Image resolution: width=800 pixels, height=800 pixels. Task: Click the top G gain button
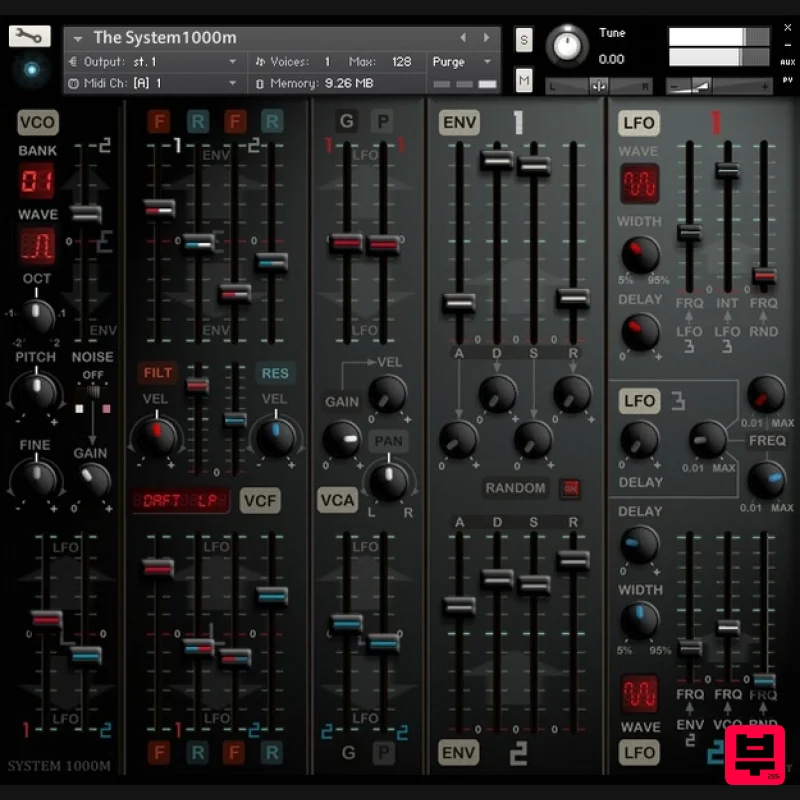point(346,121)
